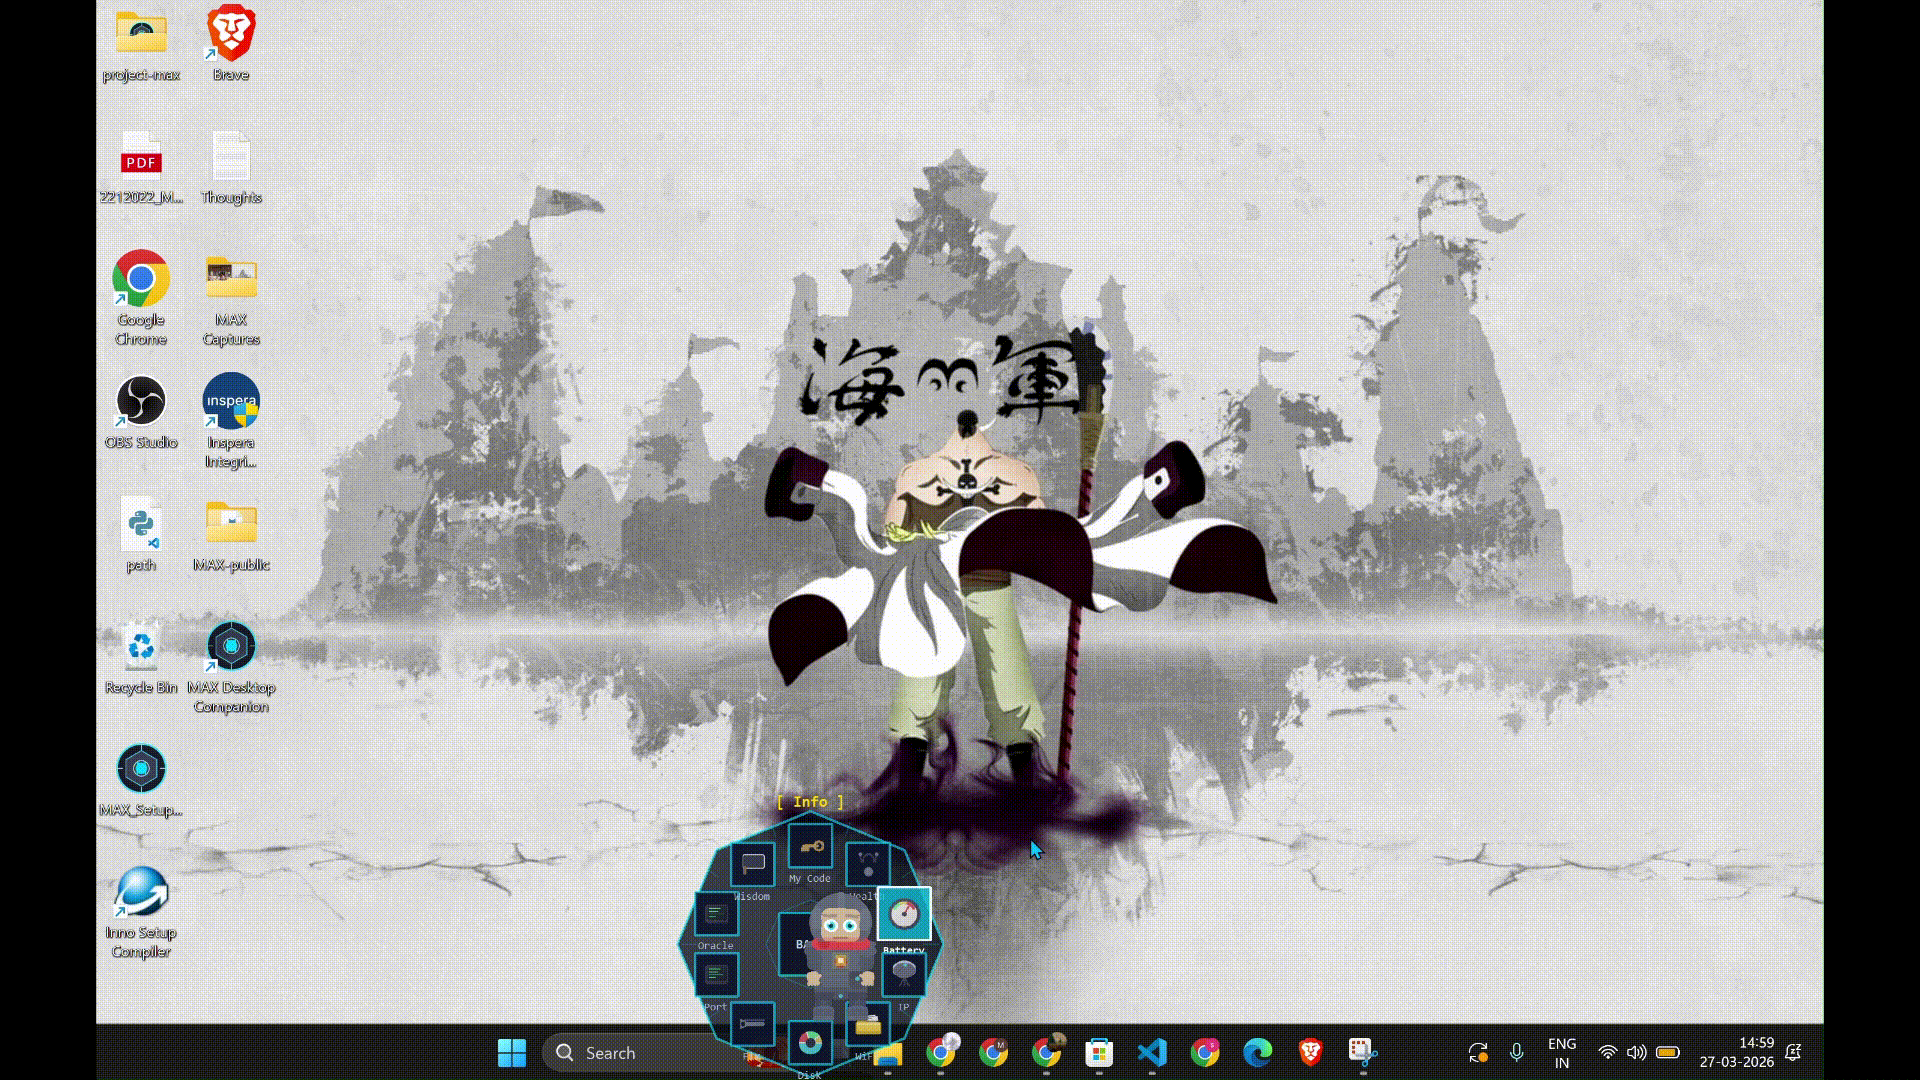Open the clock showing 14:59
Viewport: 1920px width, 1080px height.
1737,1052
